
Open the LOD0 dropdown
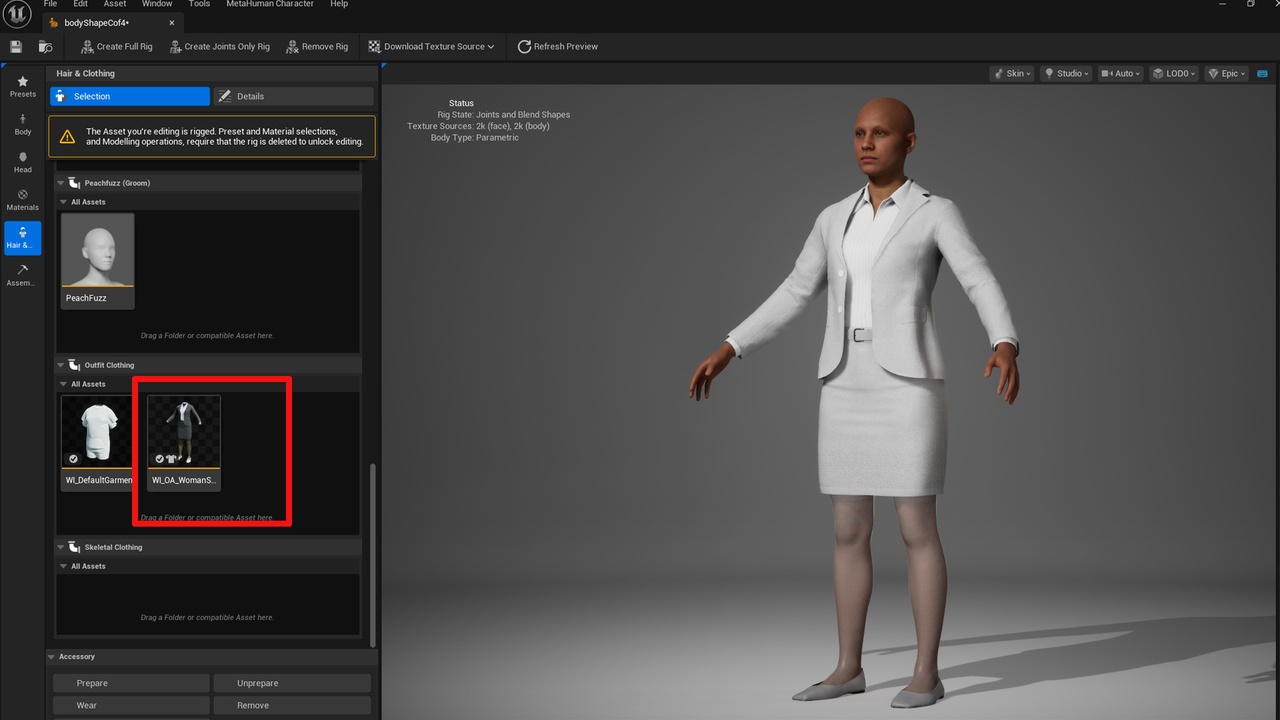[x=1174, y=73]
